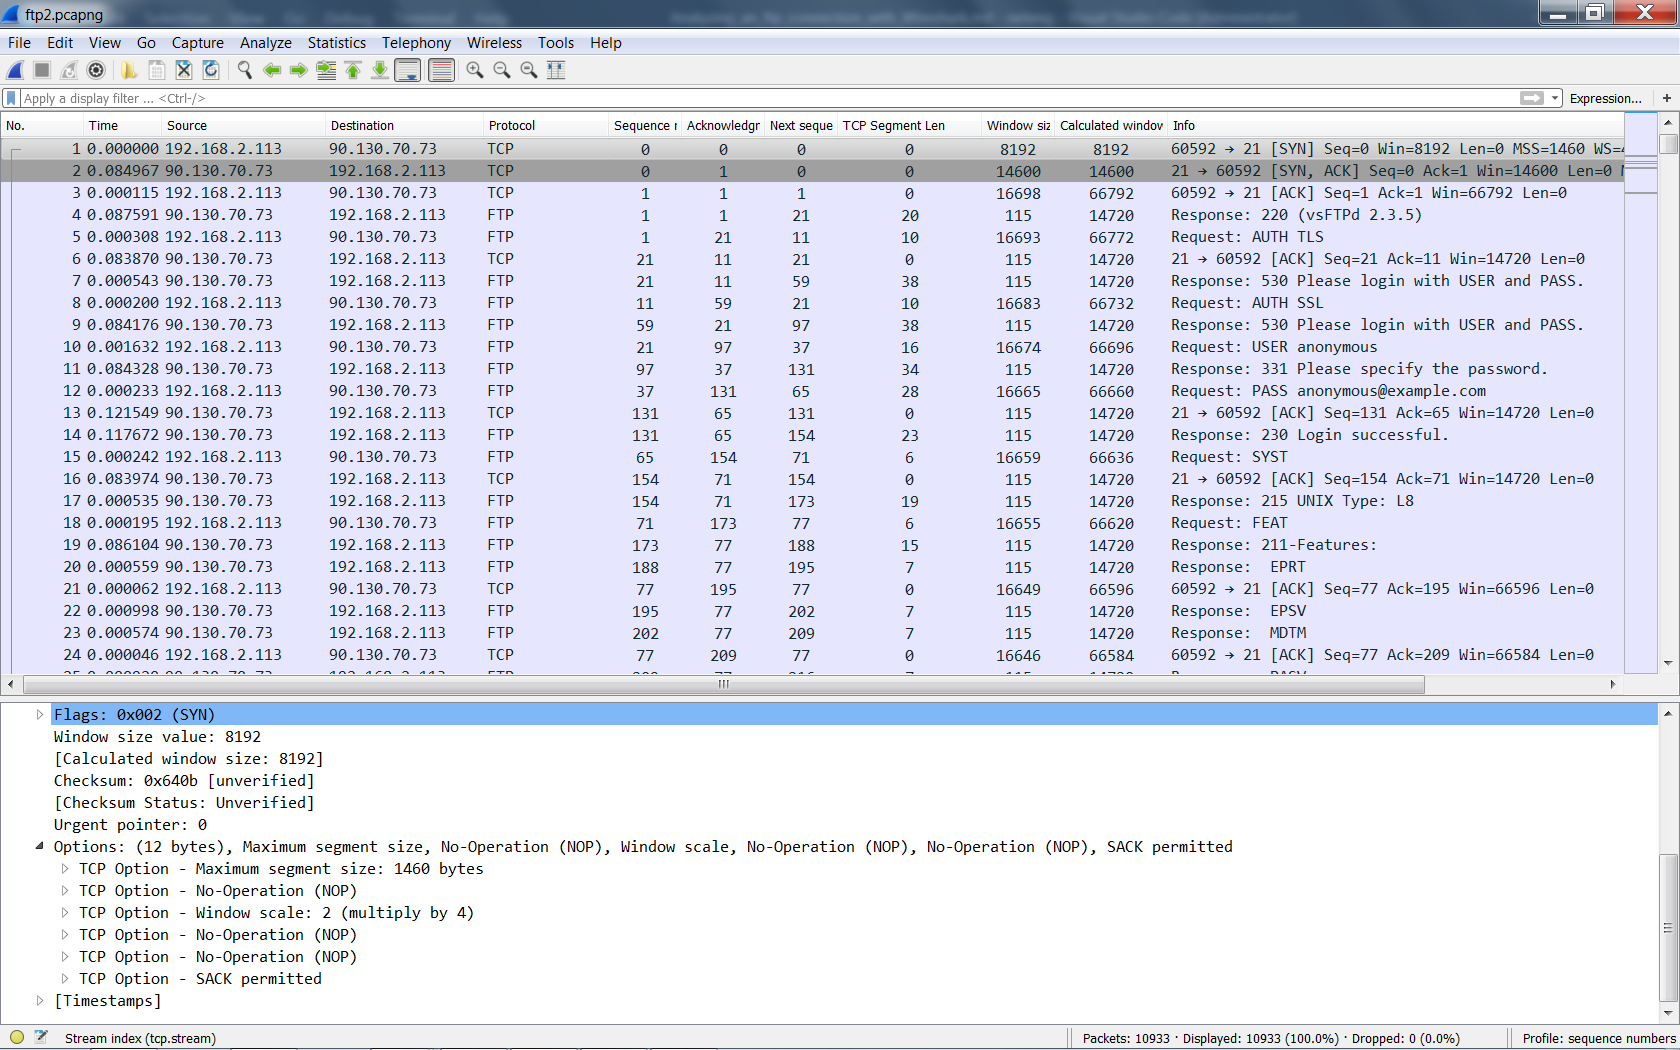Expand the Timestamps section
The width and height of the screenshot is (1680, 1050).
tap(40, 1000)
